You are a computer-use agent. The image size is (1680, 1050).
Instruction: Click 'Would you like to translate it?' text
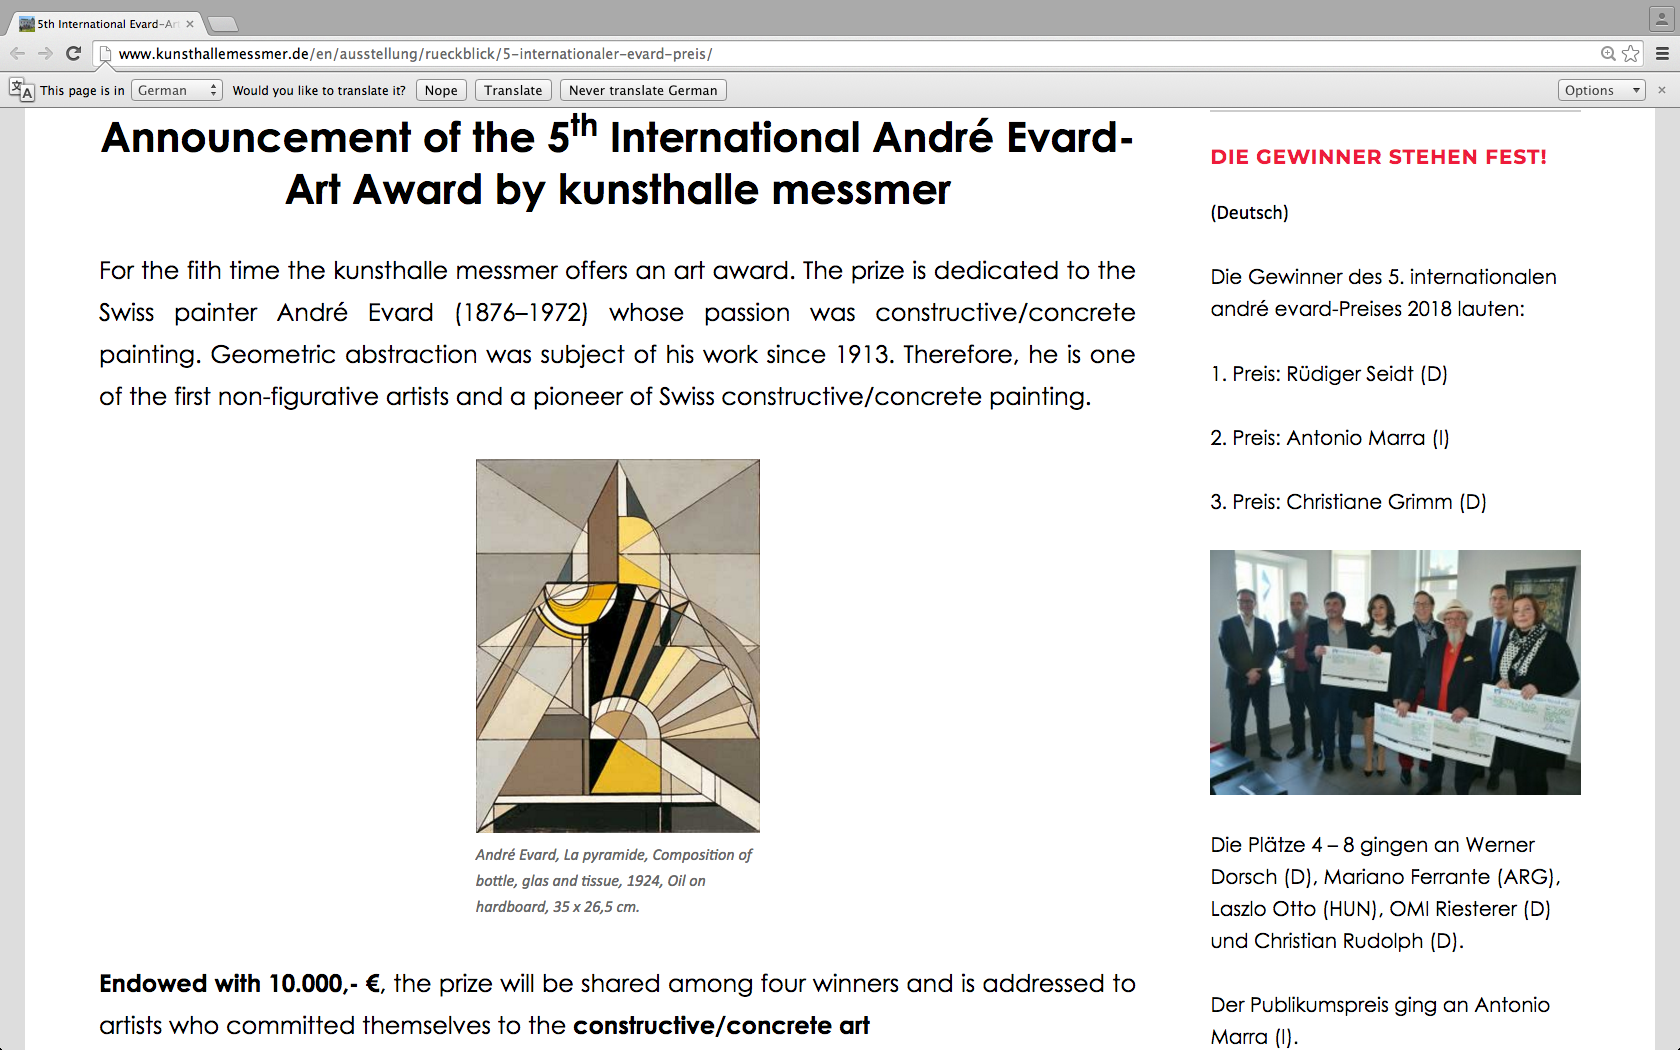(x=319, y=90)
